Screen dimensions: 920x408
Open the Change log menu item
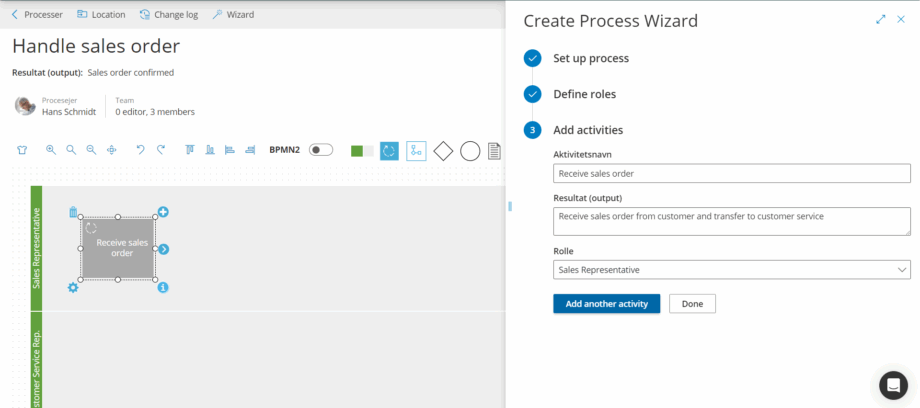(169, 15)
